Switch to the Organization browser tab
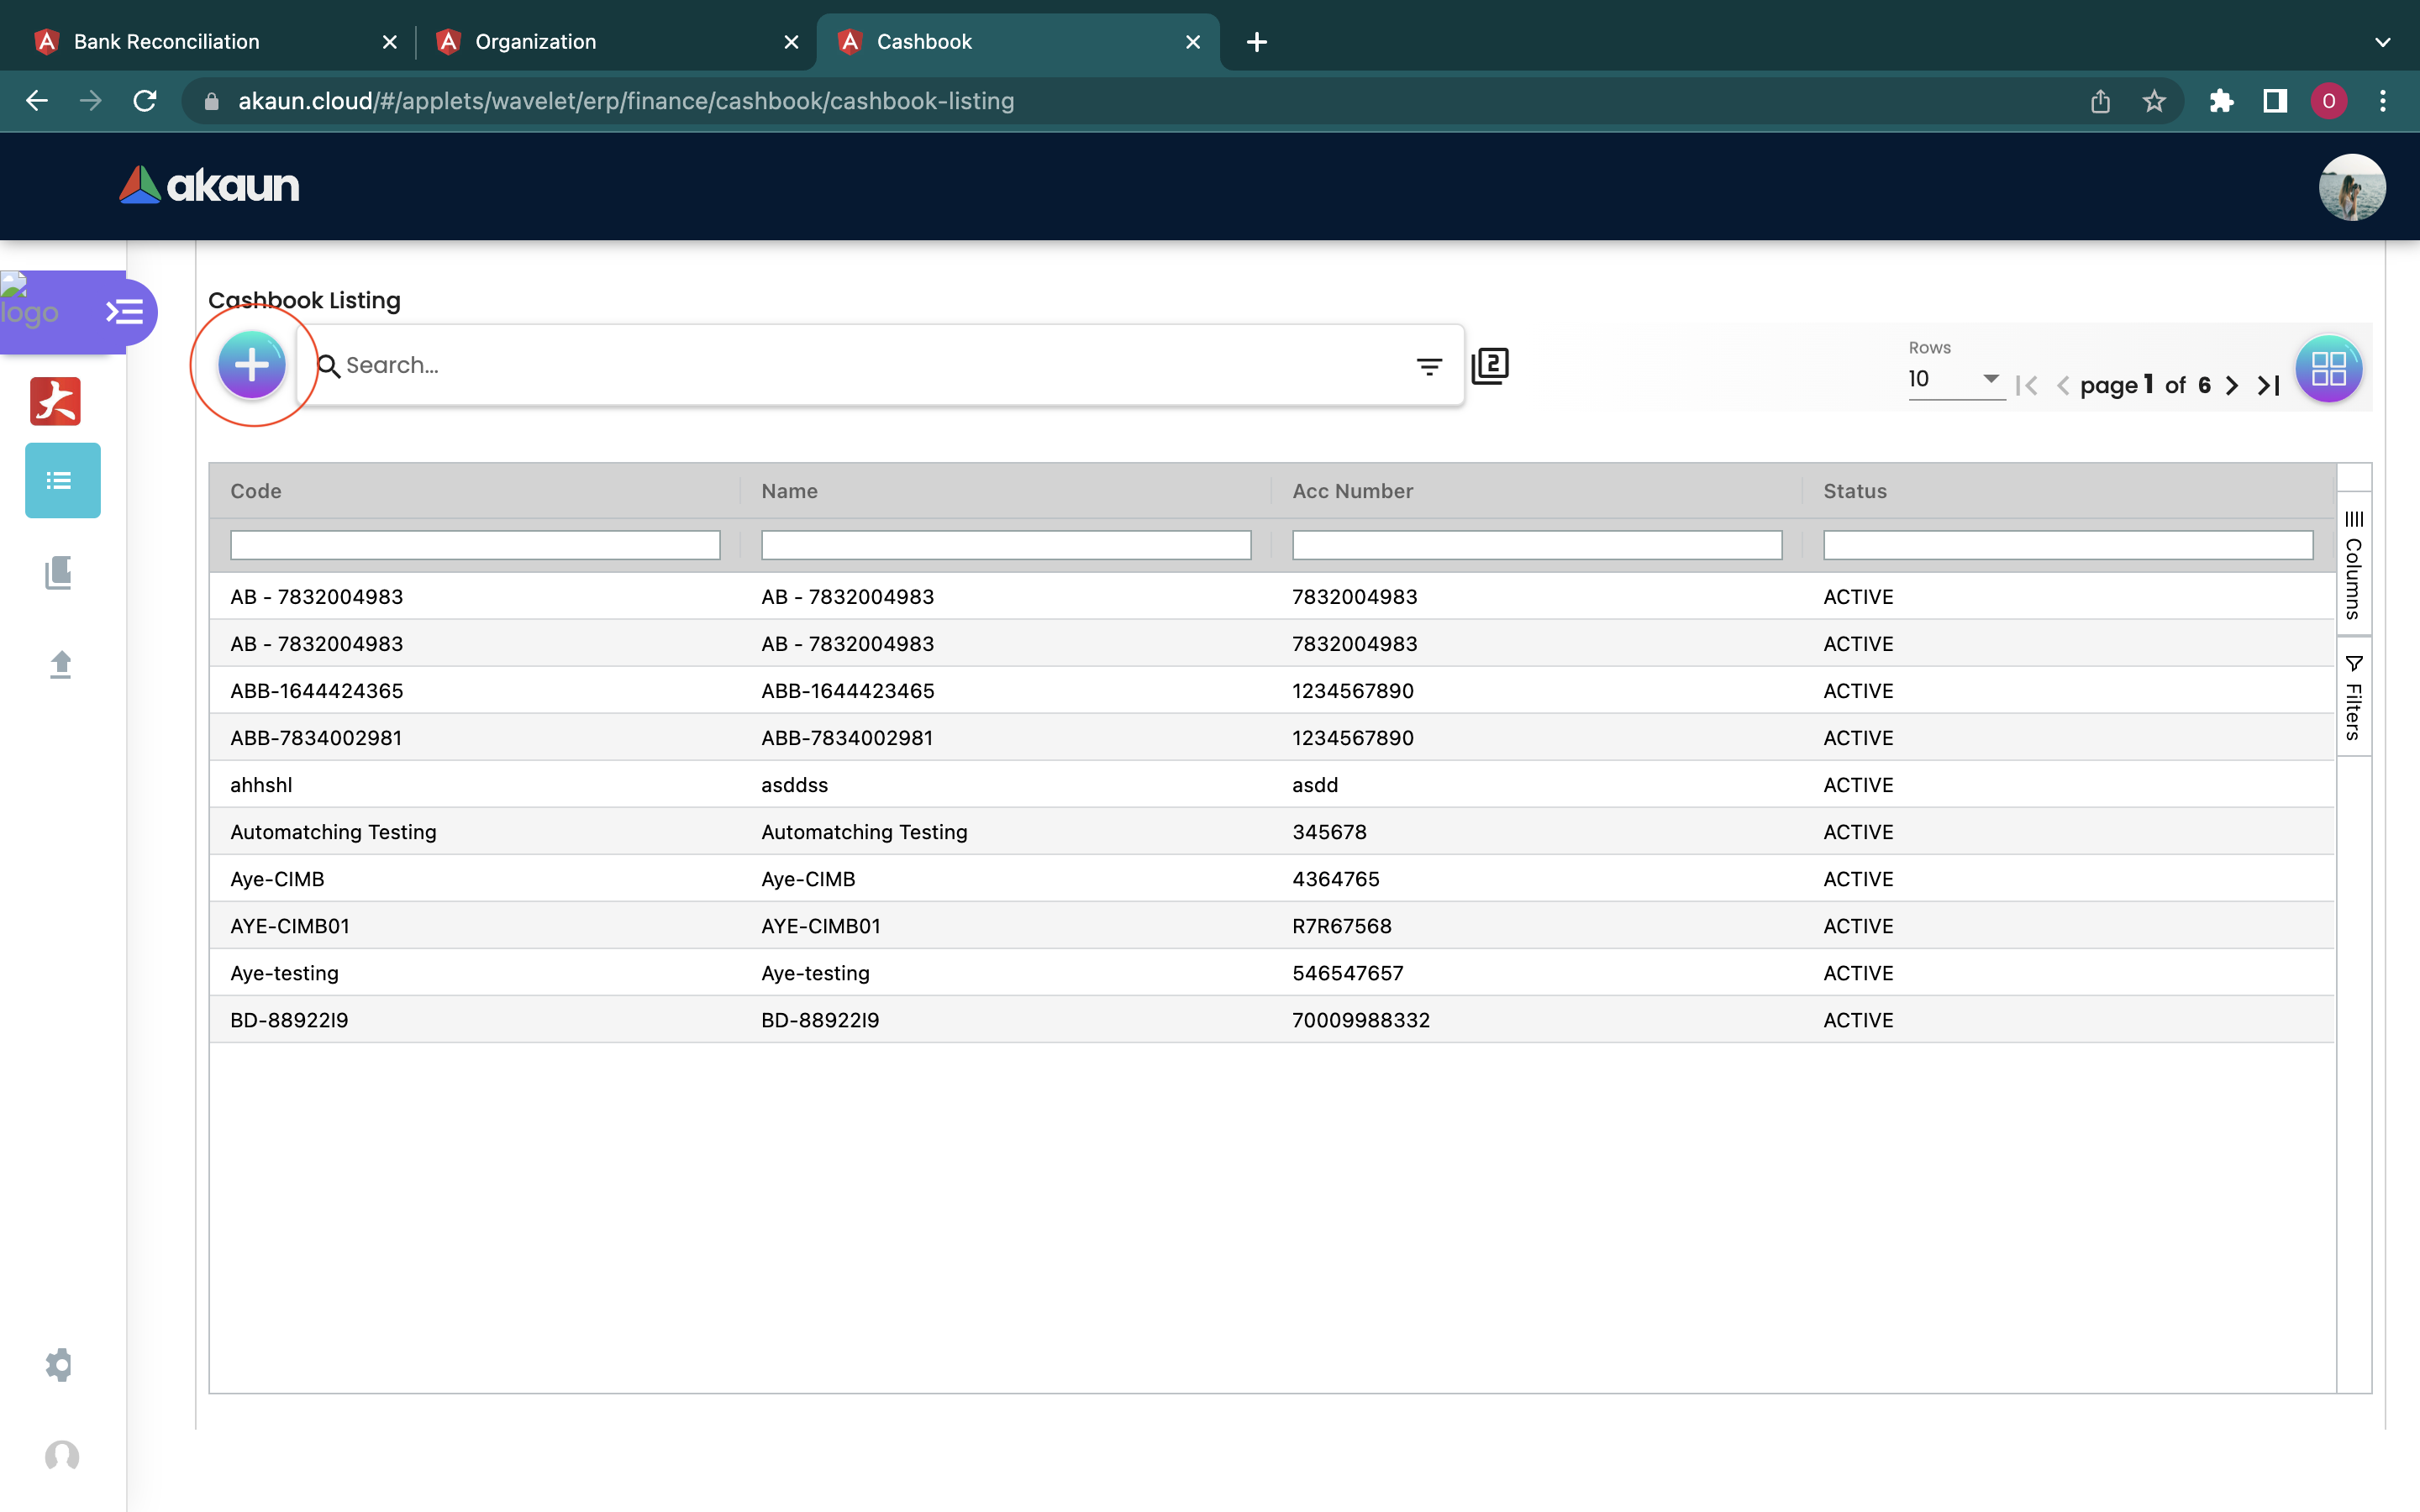 coord(535,42)
